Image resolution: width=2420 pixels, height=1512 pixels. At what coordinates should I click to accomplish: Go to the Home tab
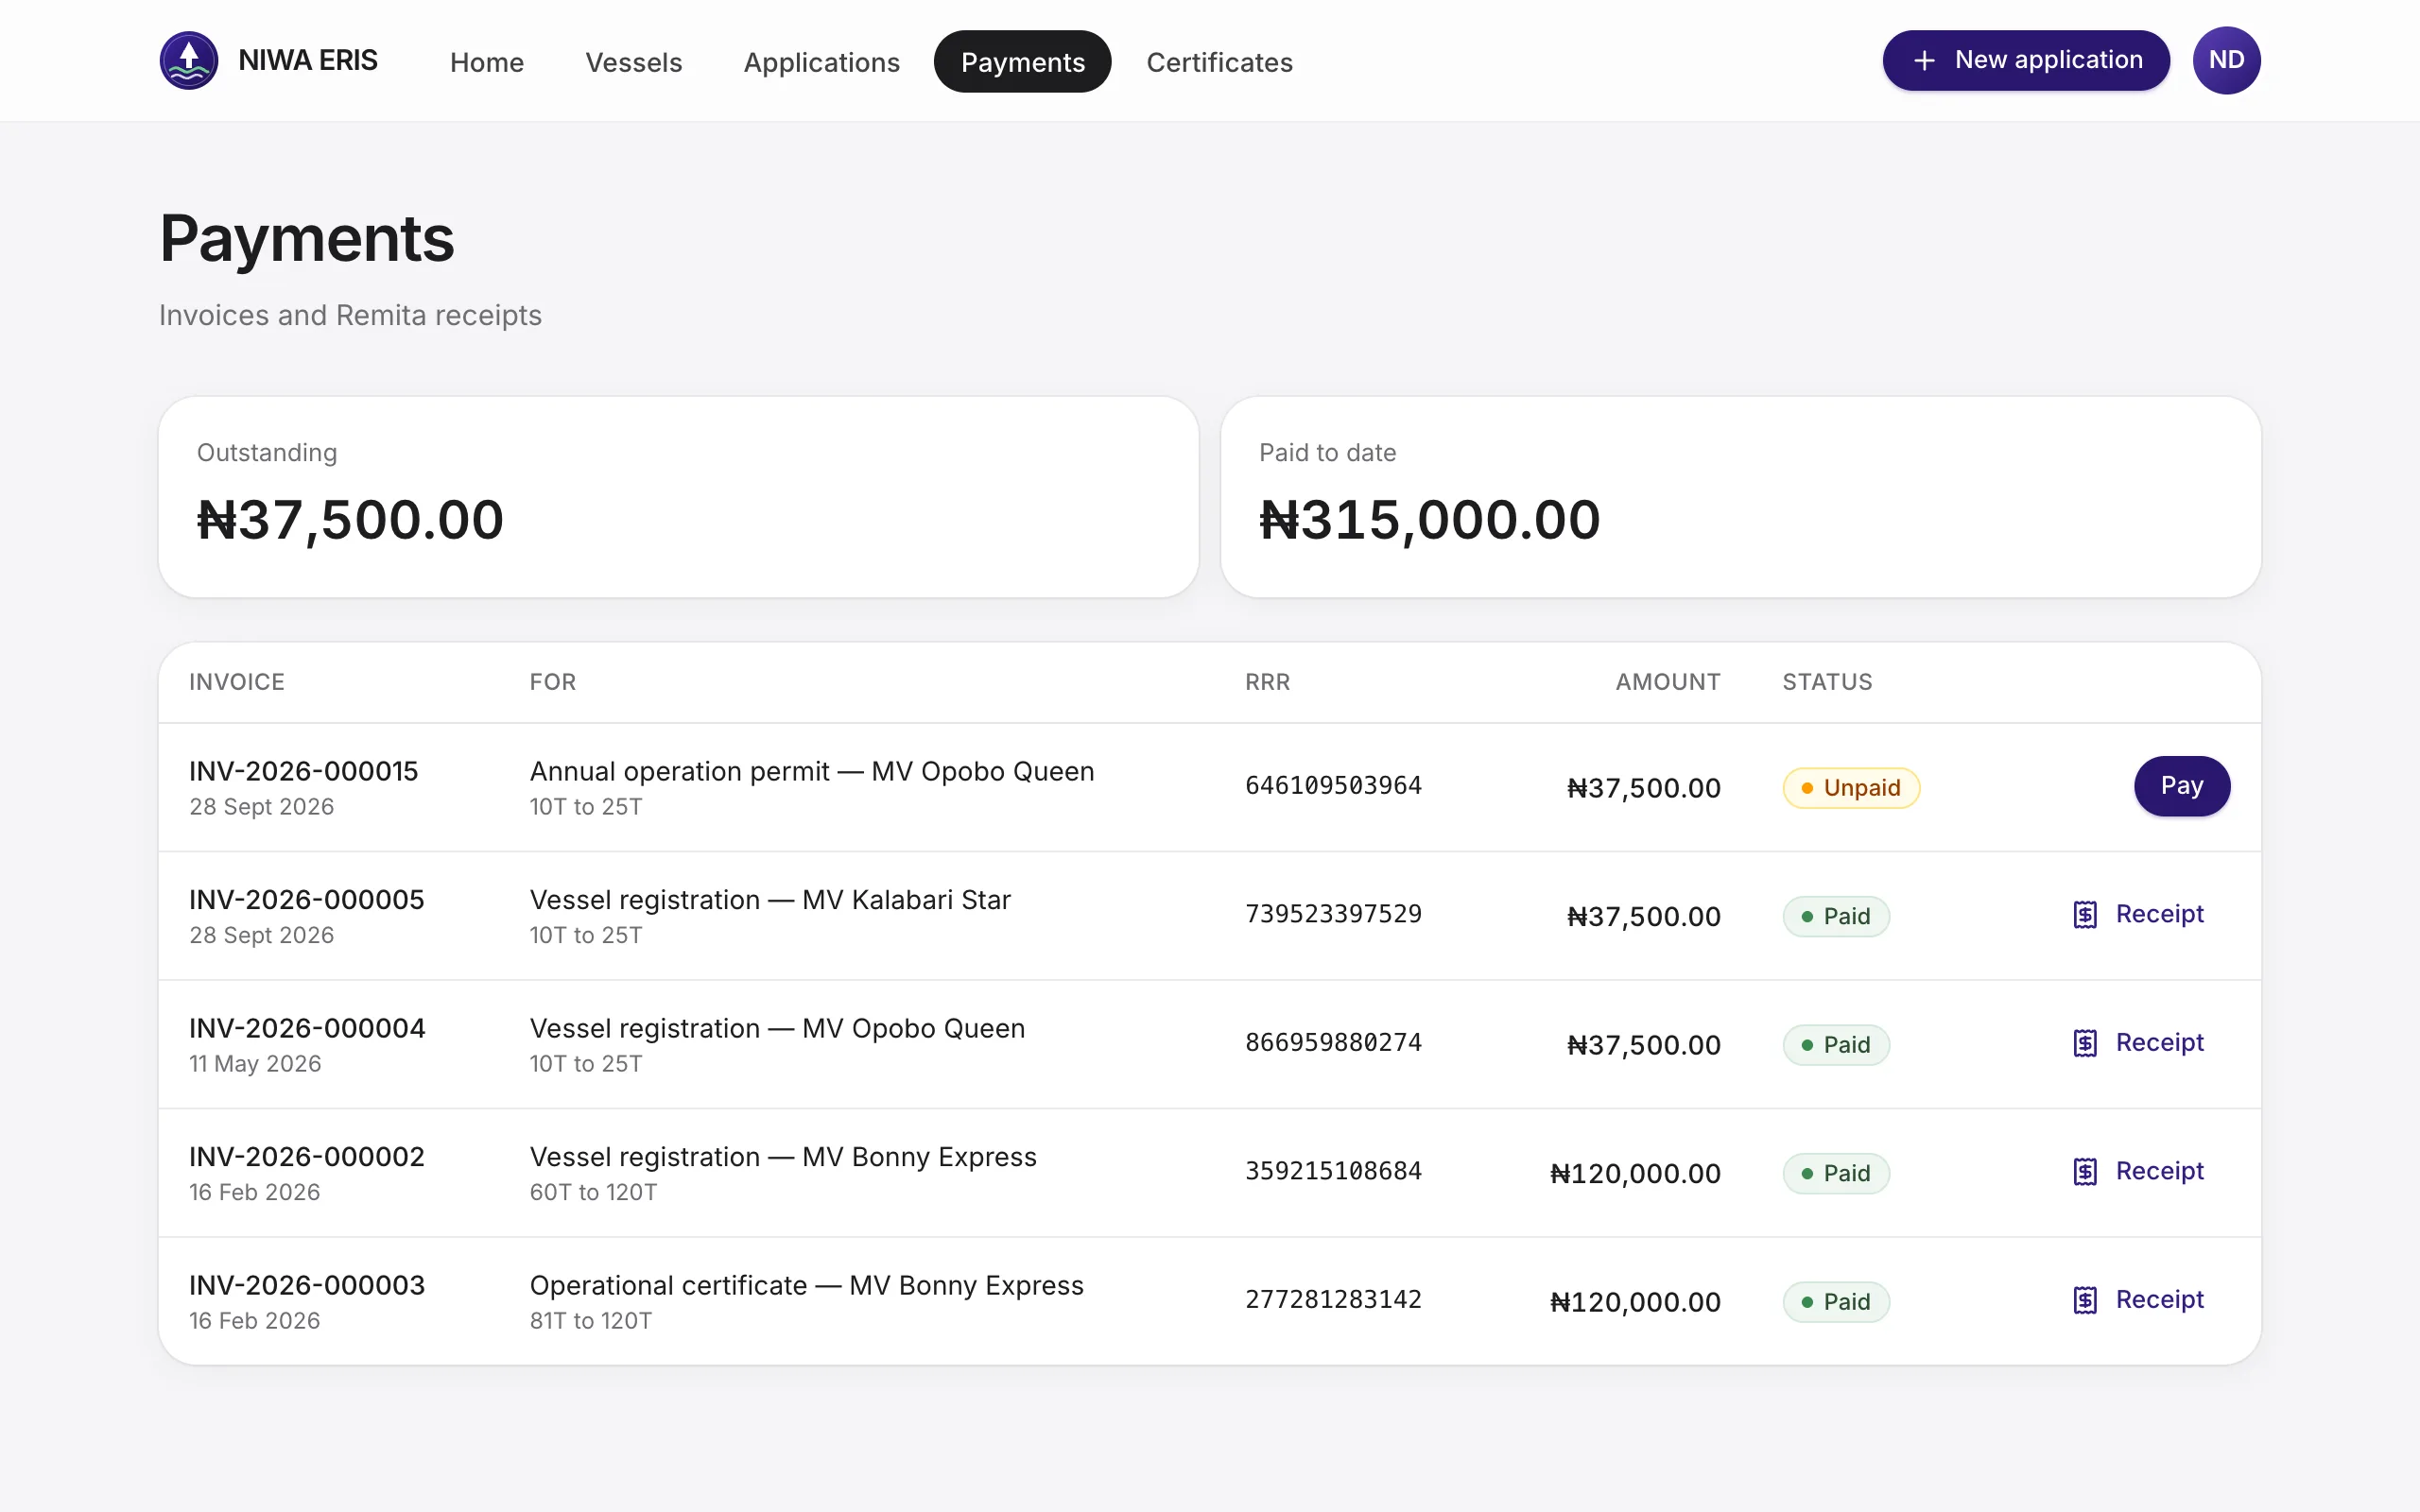point(487,62)
